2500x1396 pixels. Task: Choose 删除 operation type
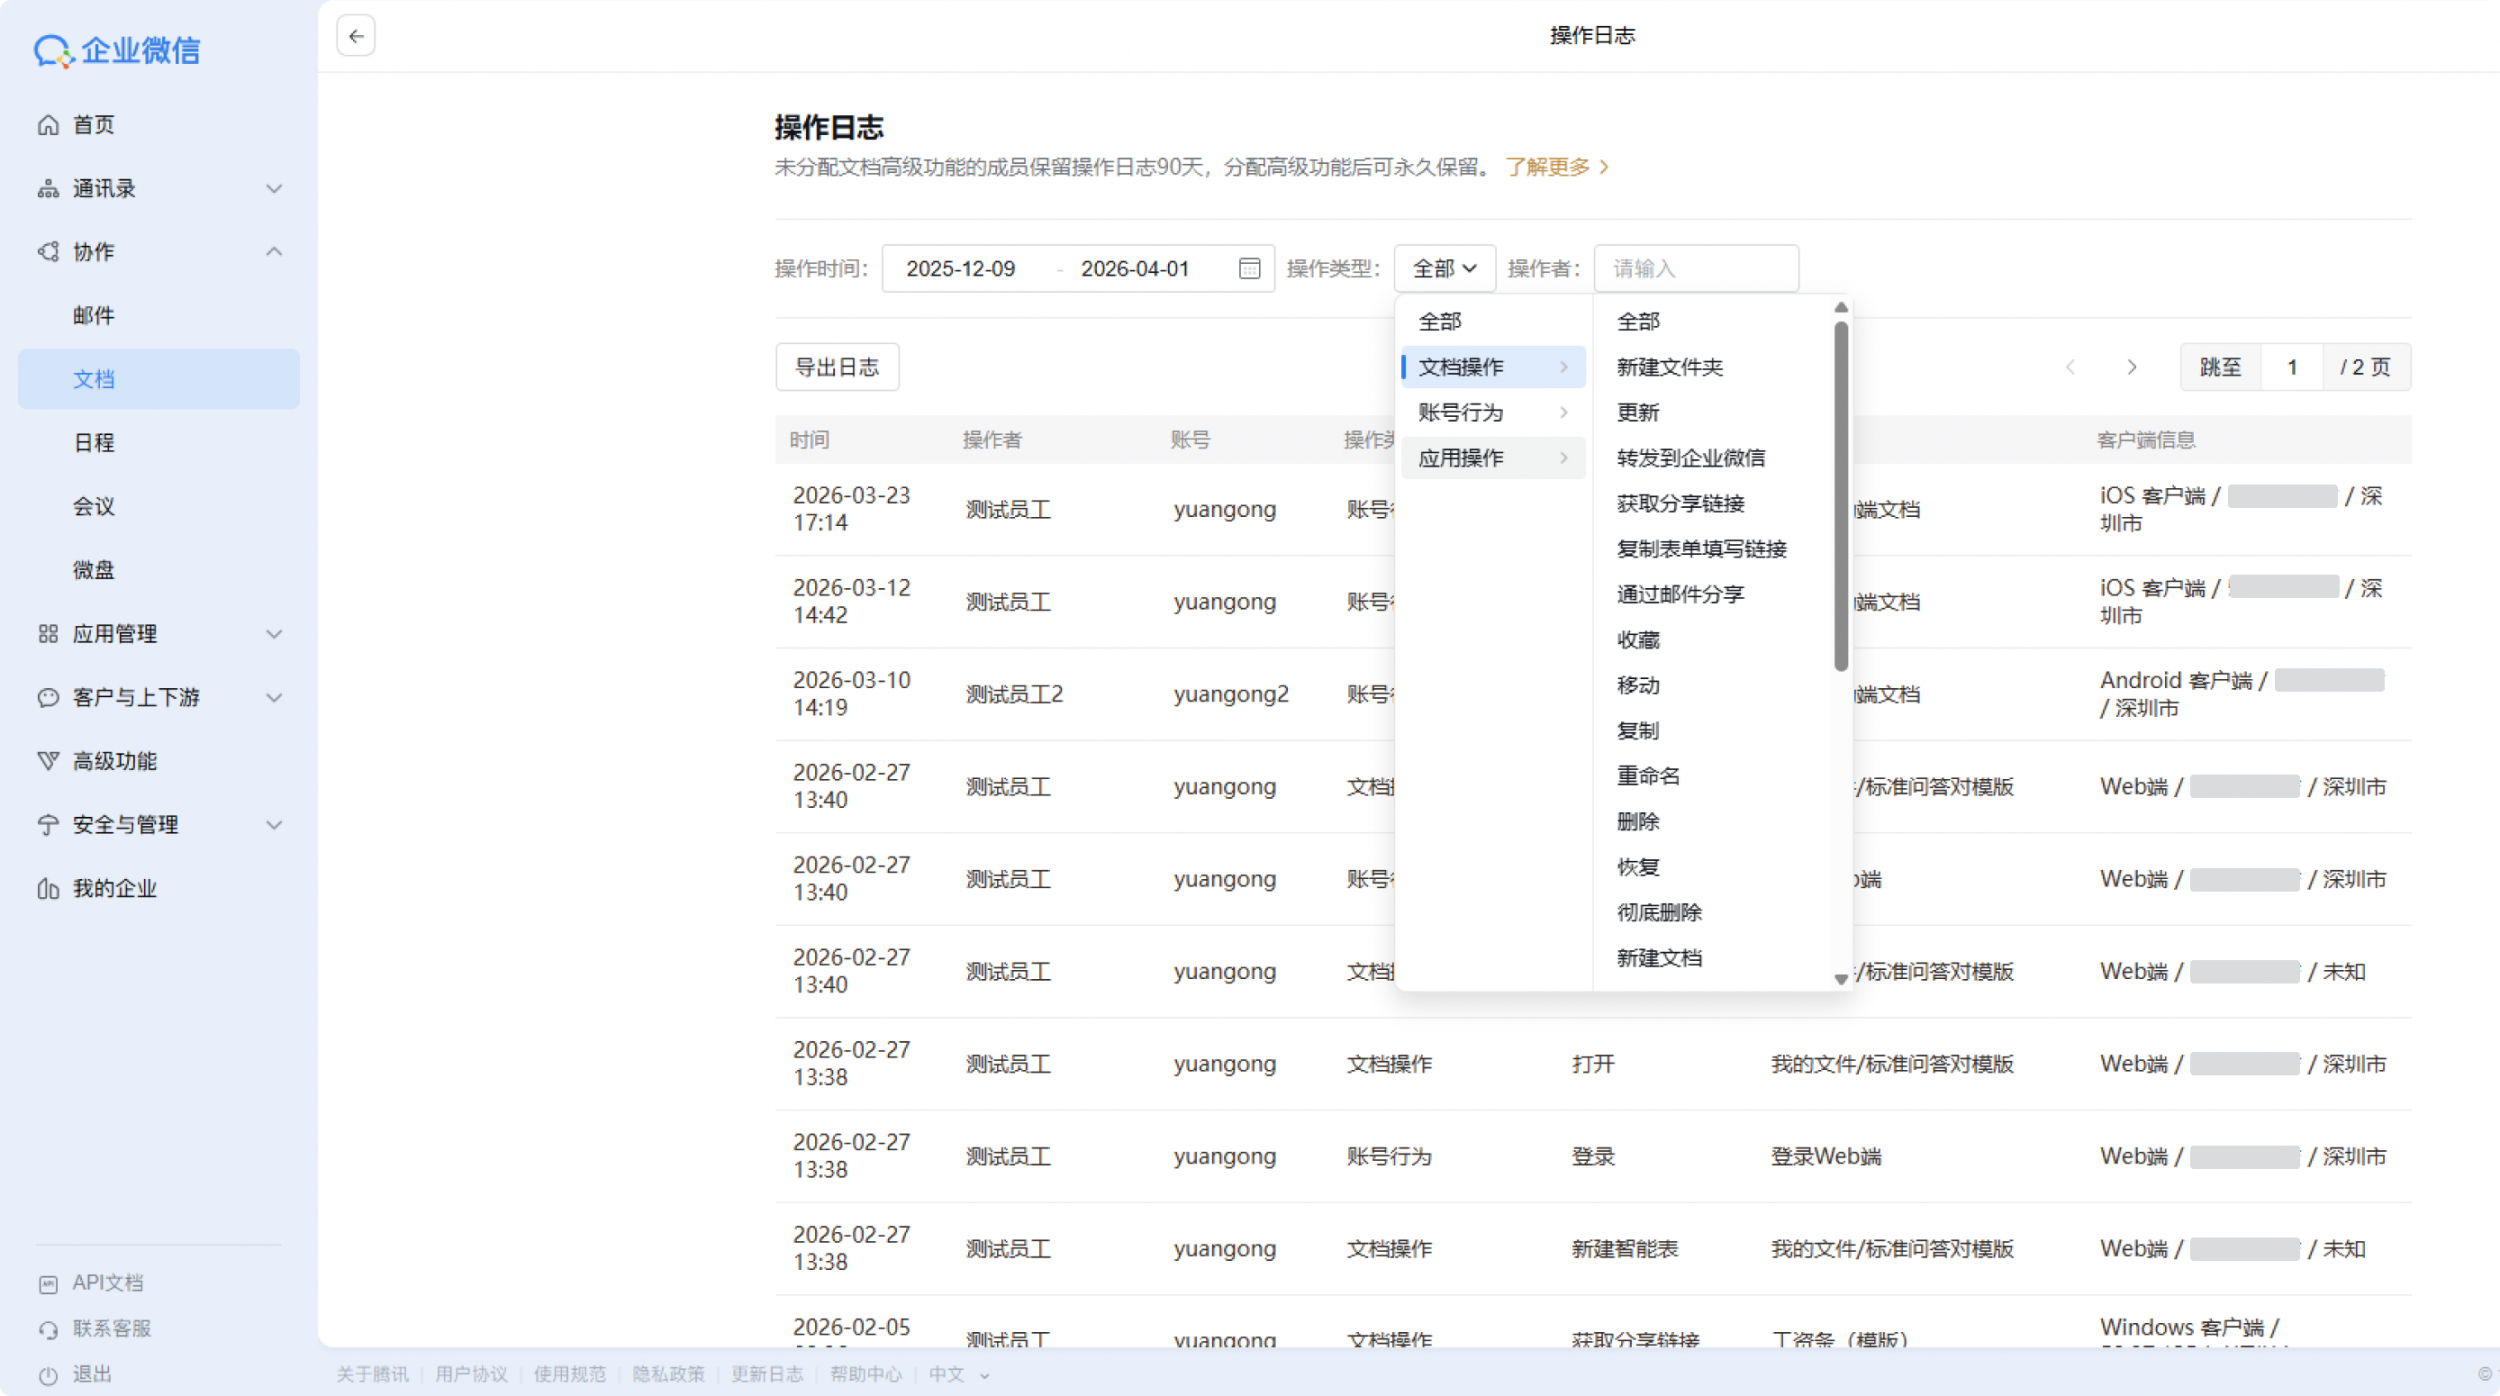(1638, 822)
